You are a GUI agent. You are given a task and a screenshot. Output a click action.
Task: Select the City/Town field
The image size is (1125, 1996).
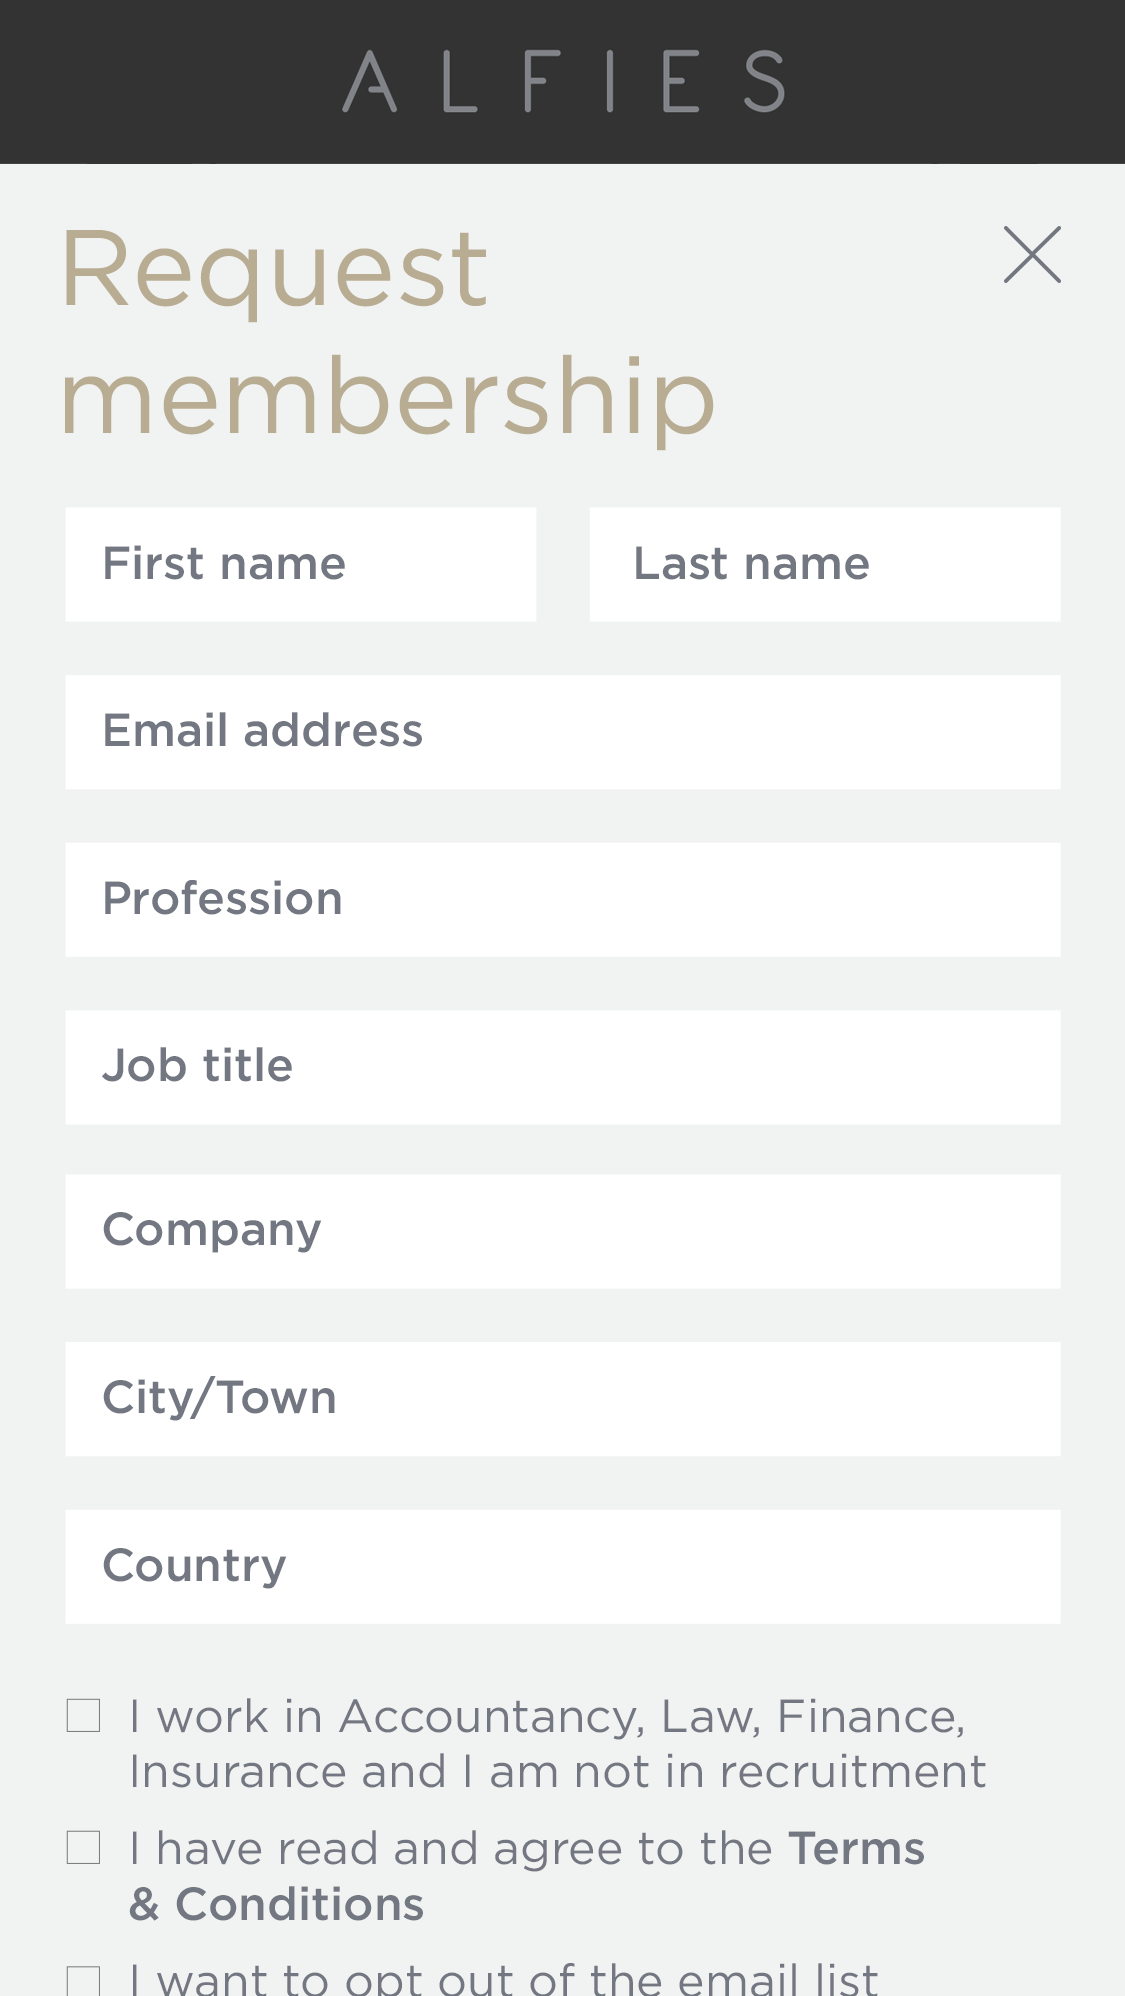(562, 1399)
